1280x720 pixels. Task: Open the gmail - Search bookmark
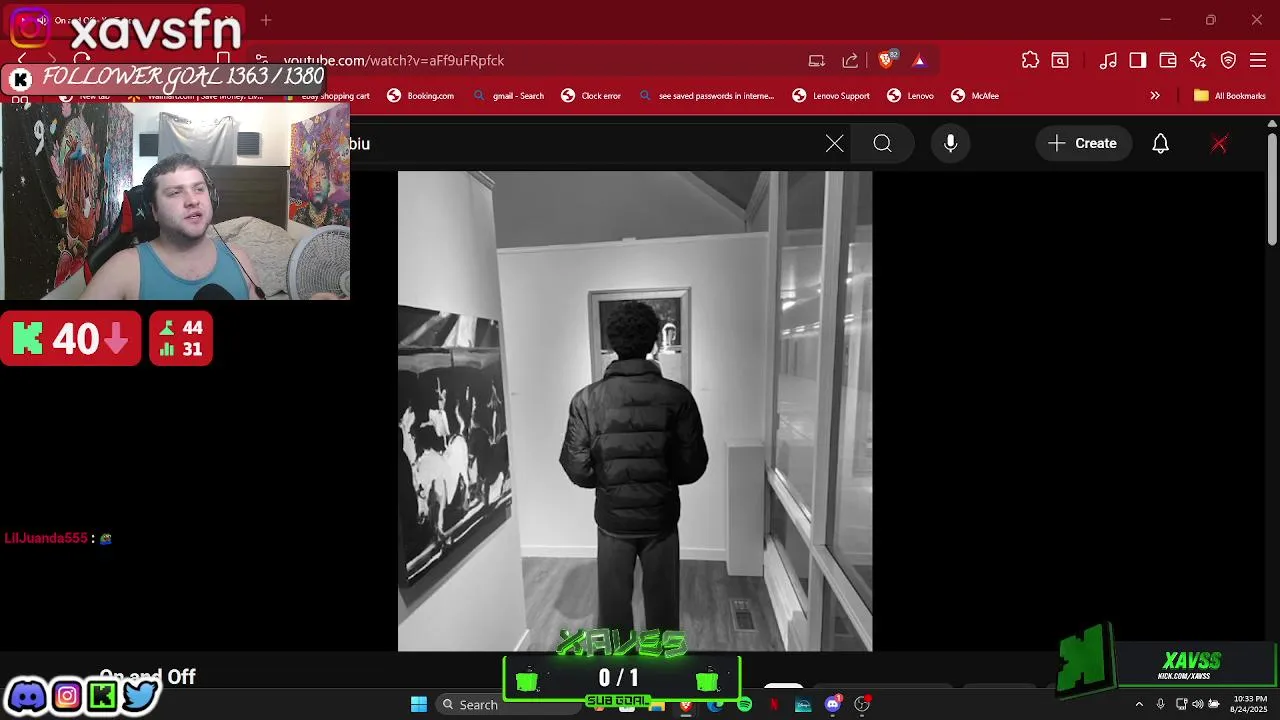point(508,96)
